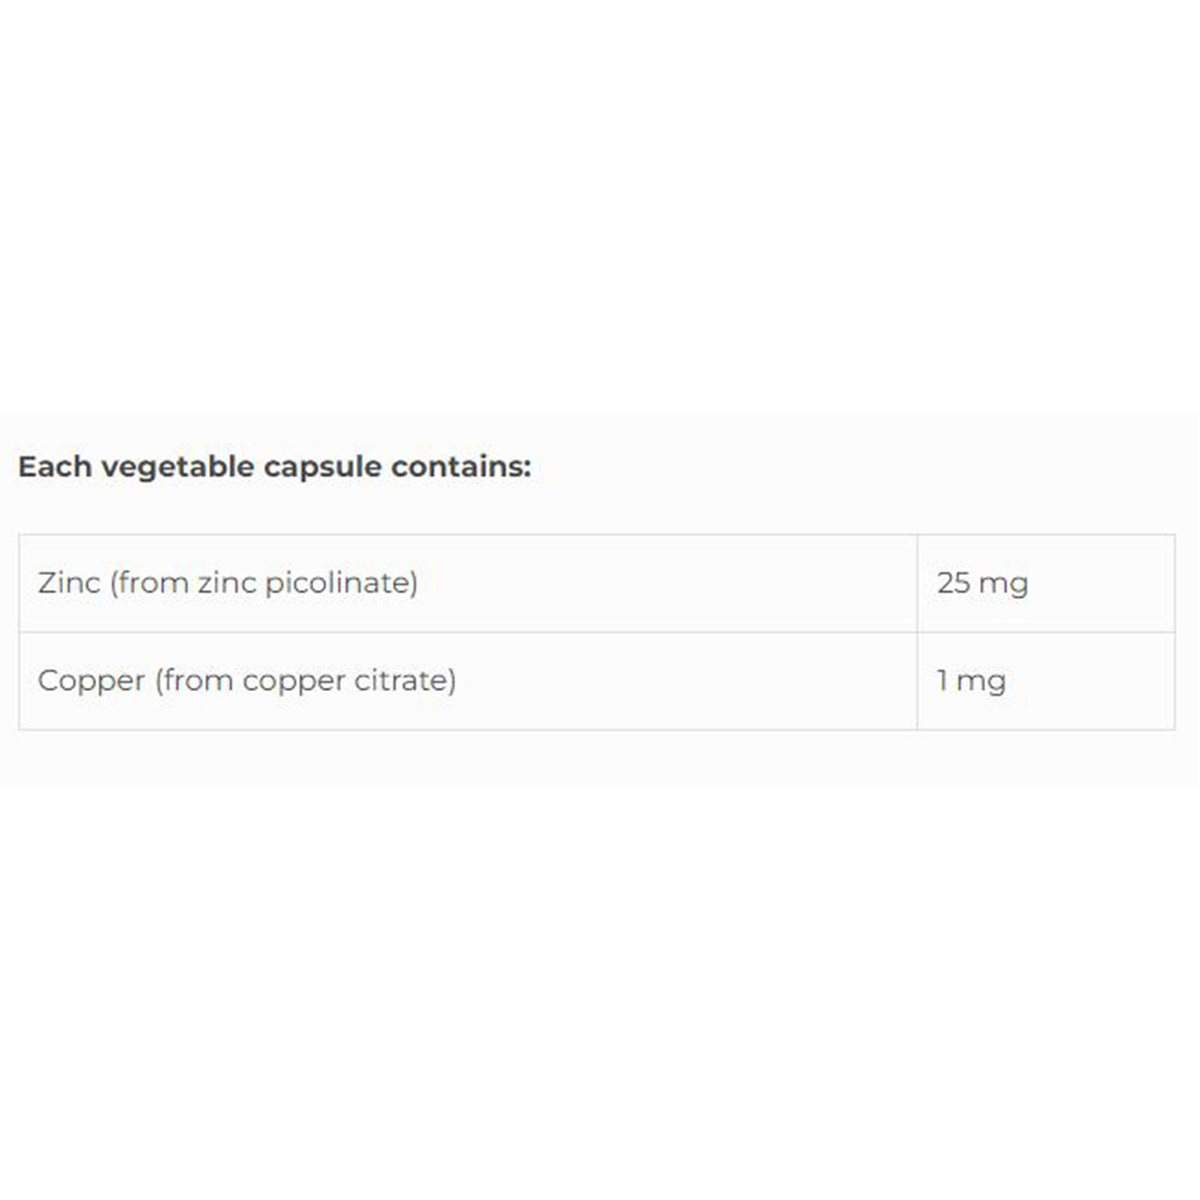
Task: Click the word "contains:" in the heading
Action: point(461,467)
